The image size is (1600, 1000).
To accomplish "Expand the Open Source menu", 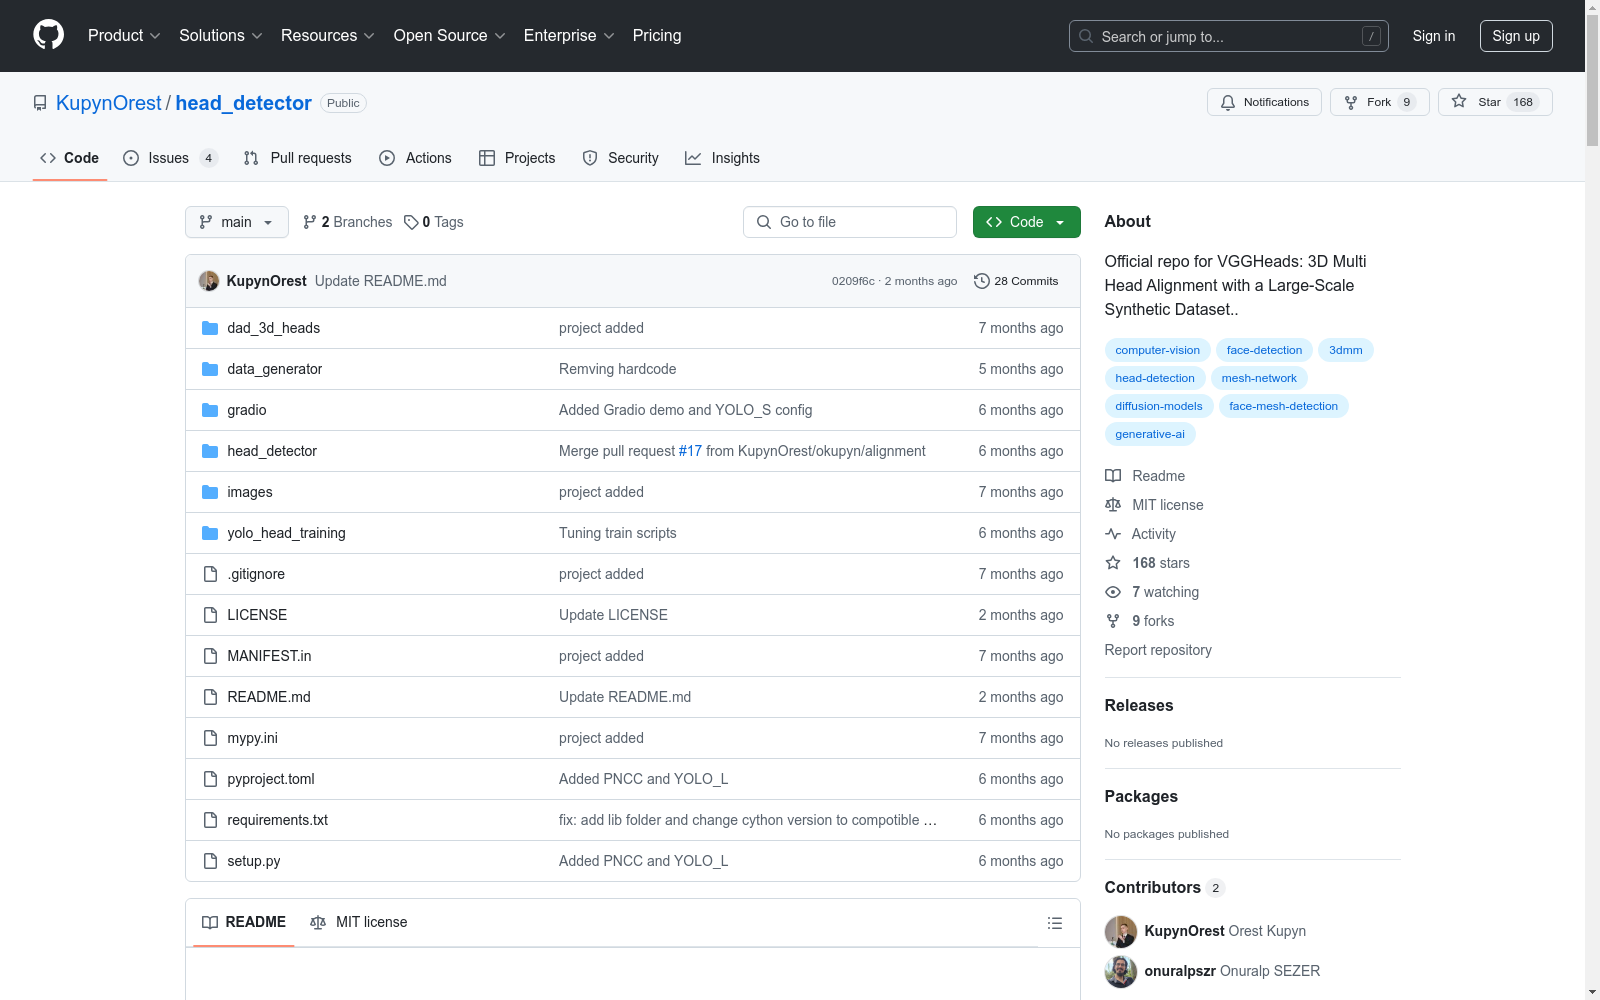I will (x=450, y=36).
